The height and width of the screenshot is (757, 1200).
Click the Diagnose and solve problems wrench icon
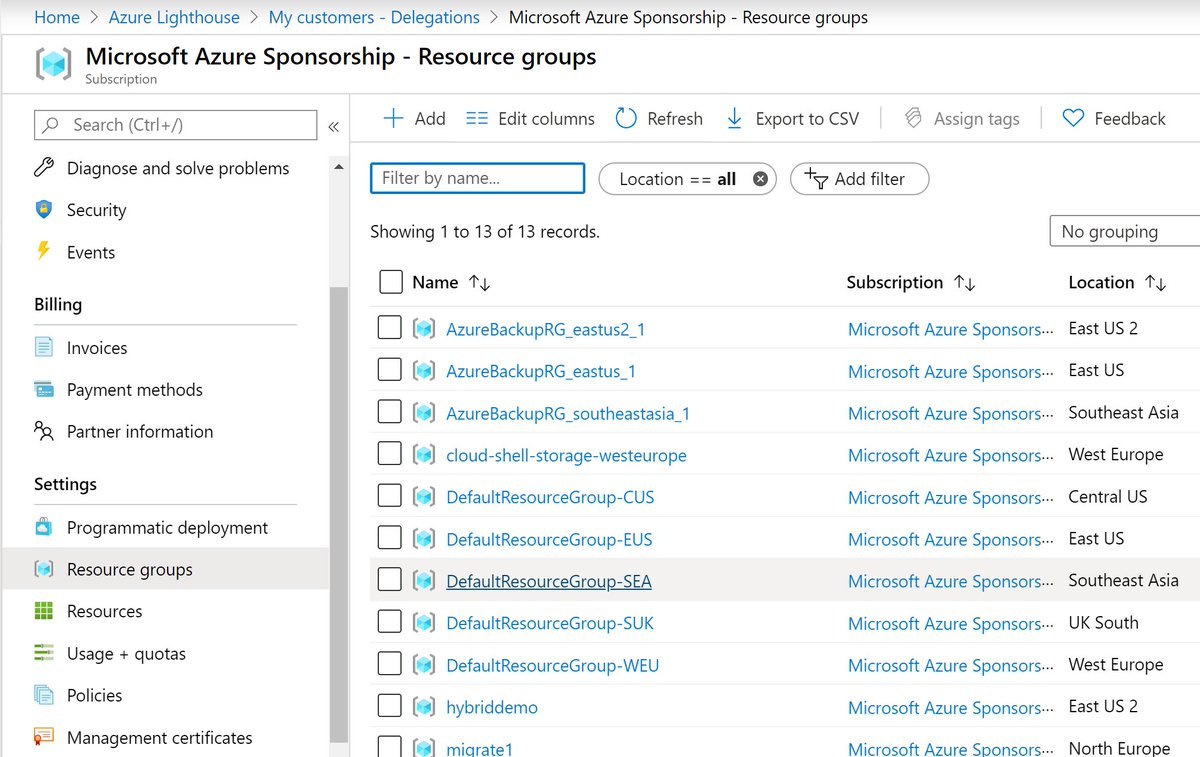tap(43, 168)
